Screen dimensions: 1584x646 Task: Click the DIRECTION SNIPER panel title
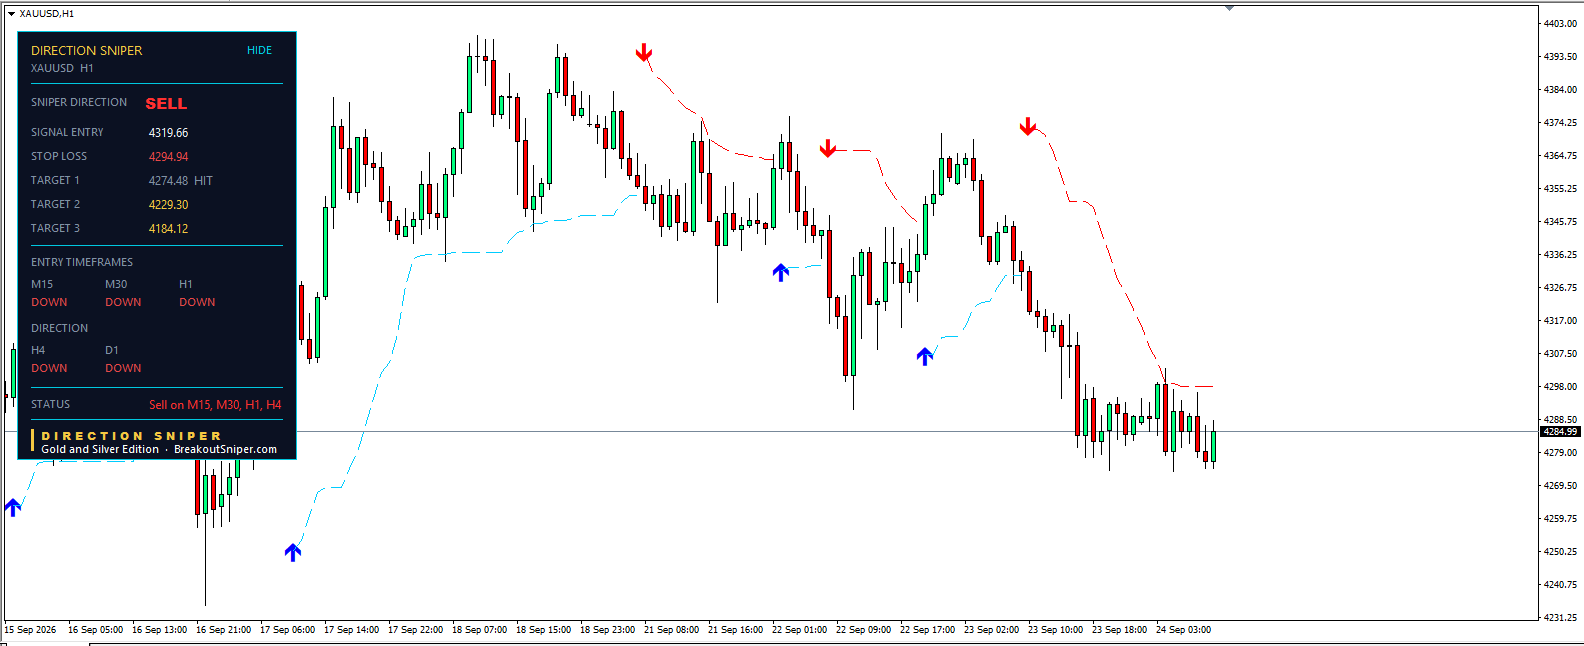(86, 50)
